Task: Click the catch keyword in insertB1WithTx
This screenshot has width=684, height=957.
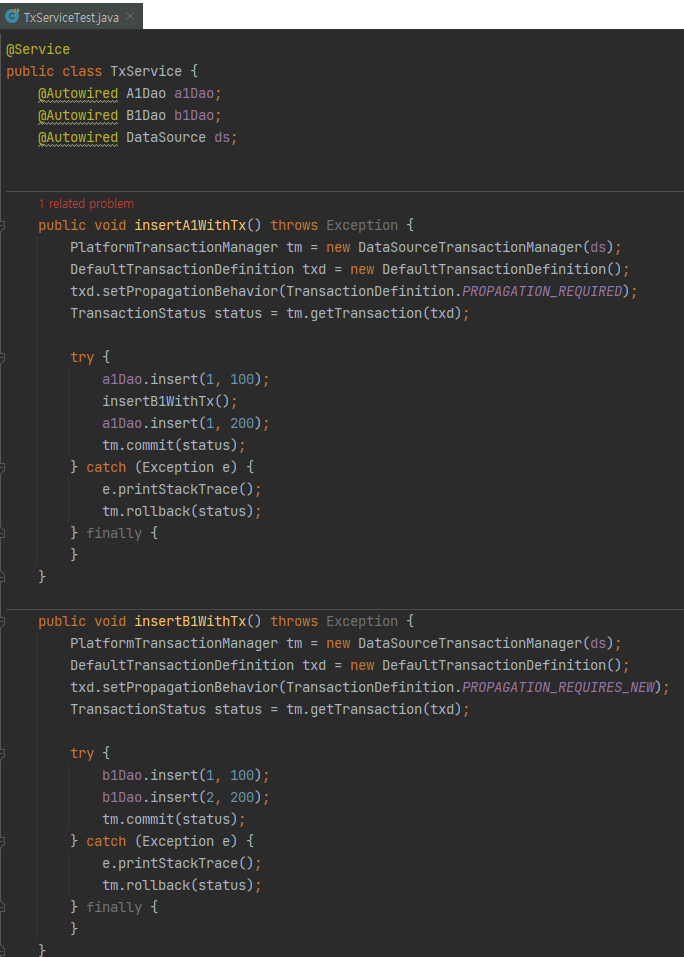Action: point(106,841)
